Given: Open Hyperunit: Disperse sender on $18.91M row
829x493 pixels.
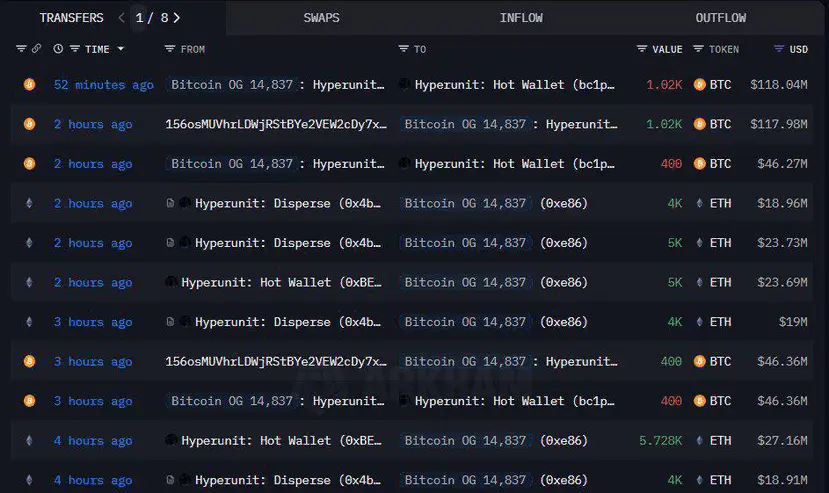Looking at the screenshot, I should click(x=288, y=480).
